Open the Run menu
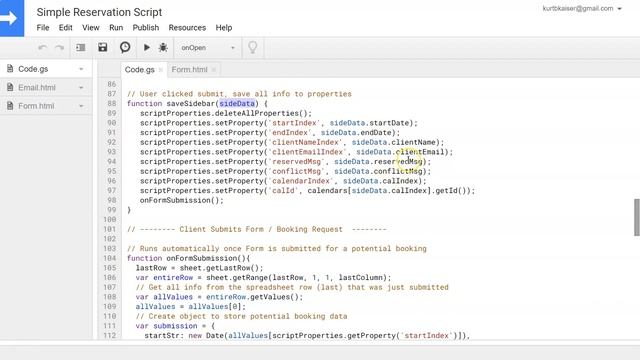 (x=116, y=28)
